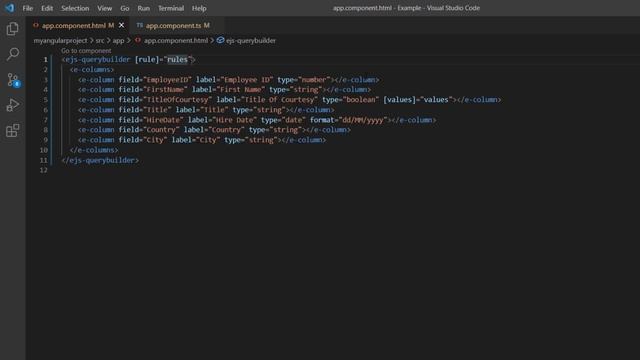Click the "FirstName" field value
This screenshot has height=360, width=640.
pyautogui.click(x=165, y=89)
